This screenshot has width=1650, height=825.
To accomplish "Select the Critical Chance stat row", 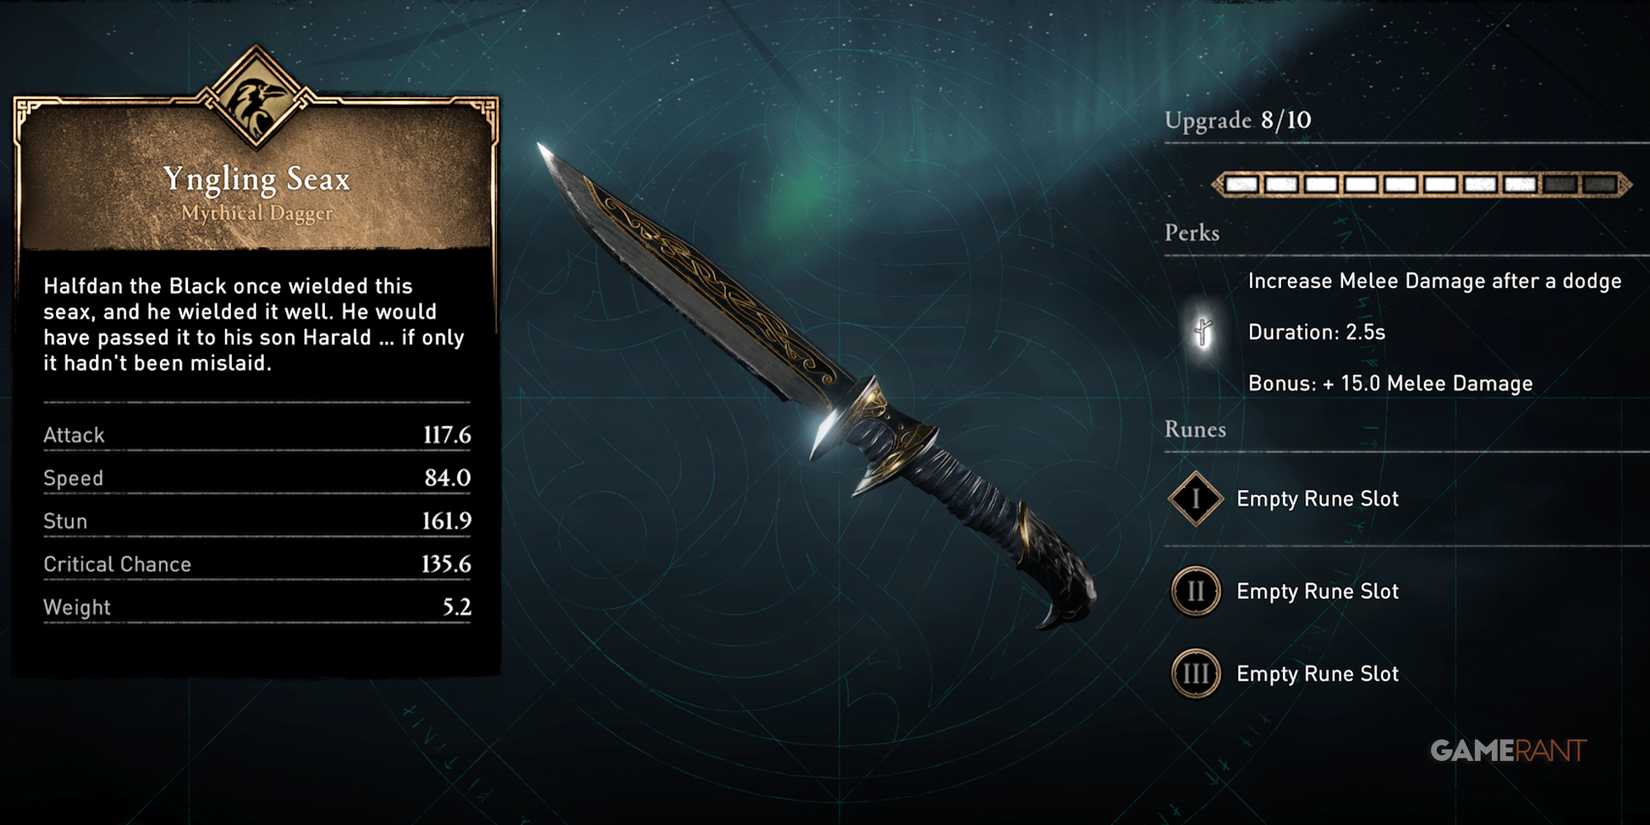I will point(257,564).
